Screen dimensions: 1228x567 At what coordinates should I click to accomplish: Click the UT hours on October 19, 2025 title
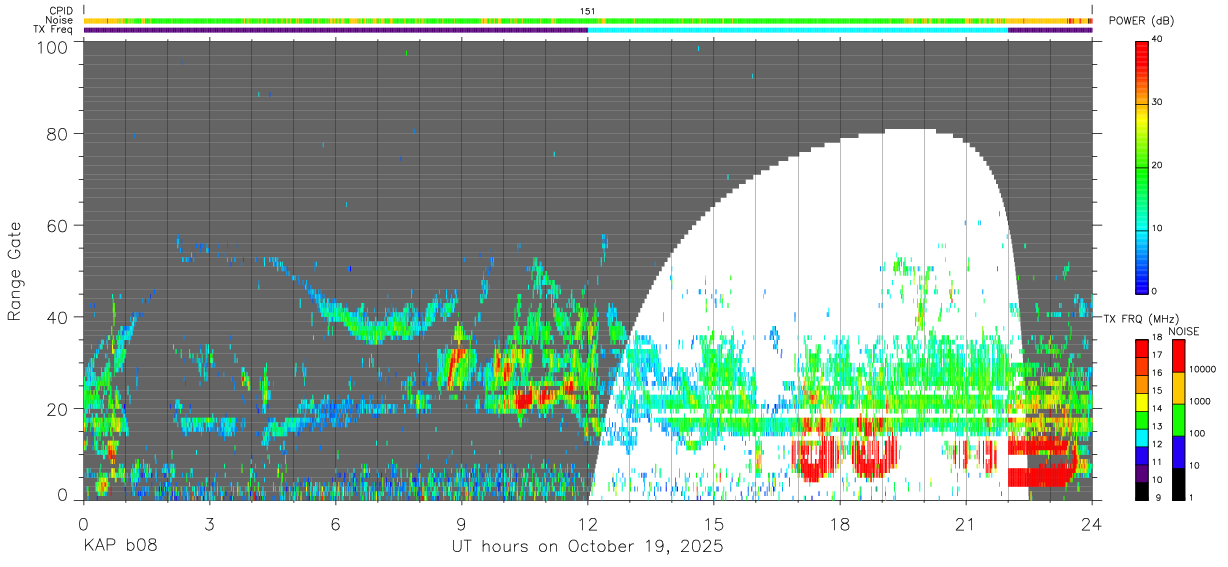click(588, 548)
